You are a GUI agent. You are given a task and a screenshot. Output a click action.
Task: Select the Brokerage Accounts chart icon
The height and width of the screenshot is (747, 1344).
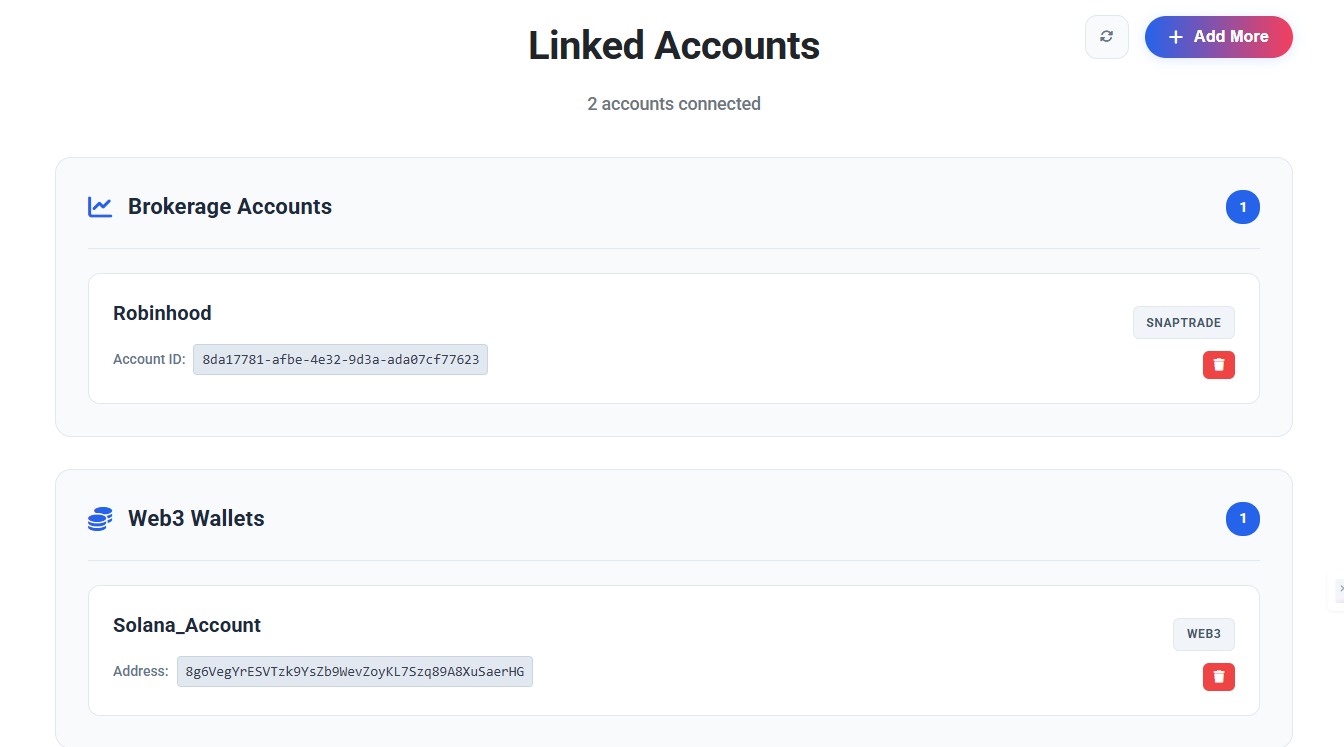click(x=100, y=206)
